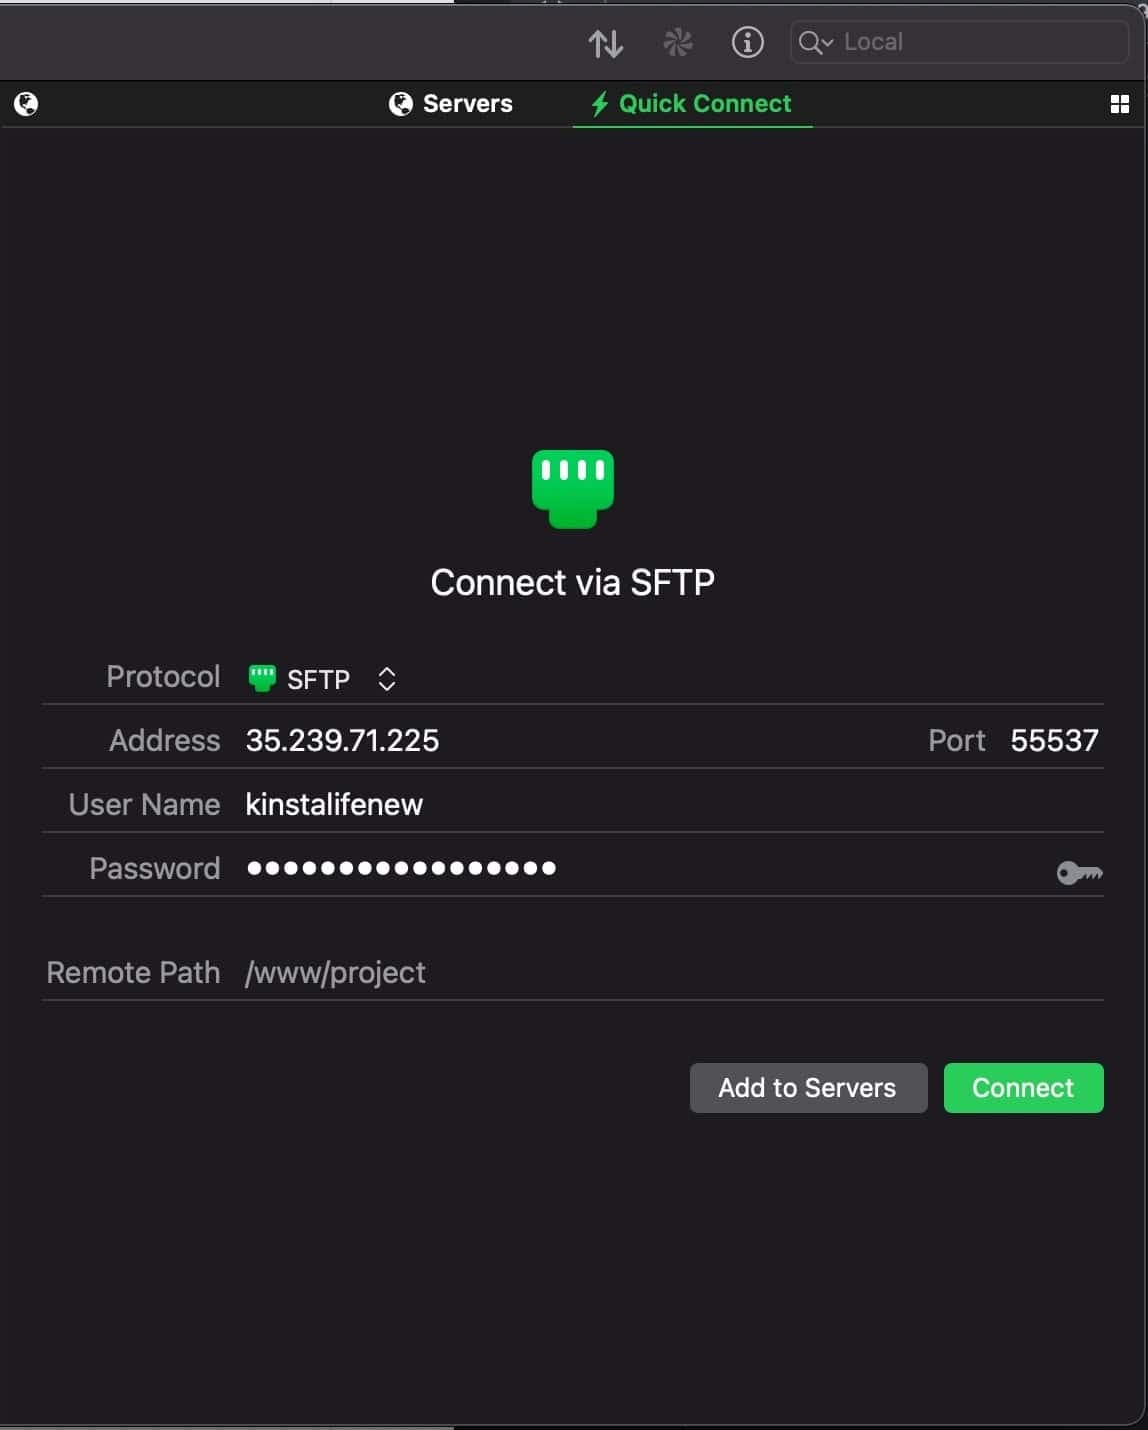
Task: Click the globe icon at top left
Action: [x=26, y=103]
